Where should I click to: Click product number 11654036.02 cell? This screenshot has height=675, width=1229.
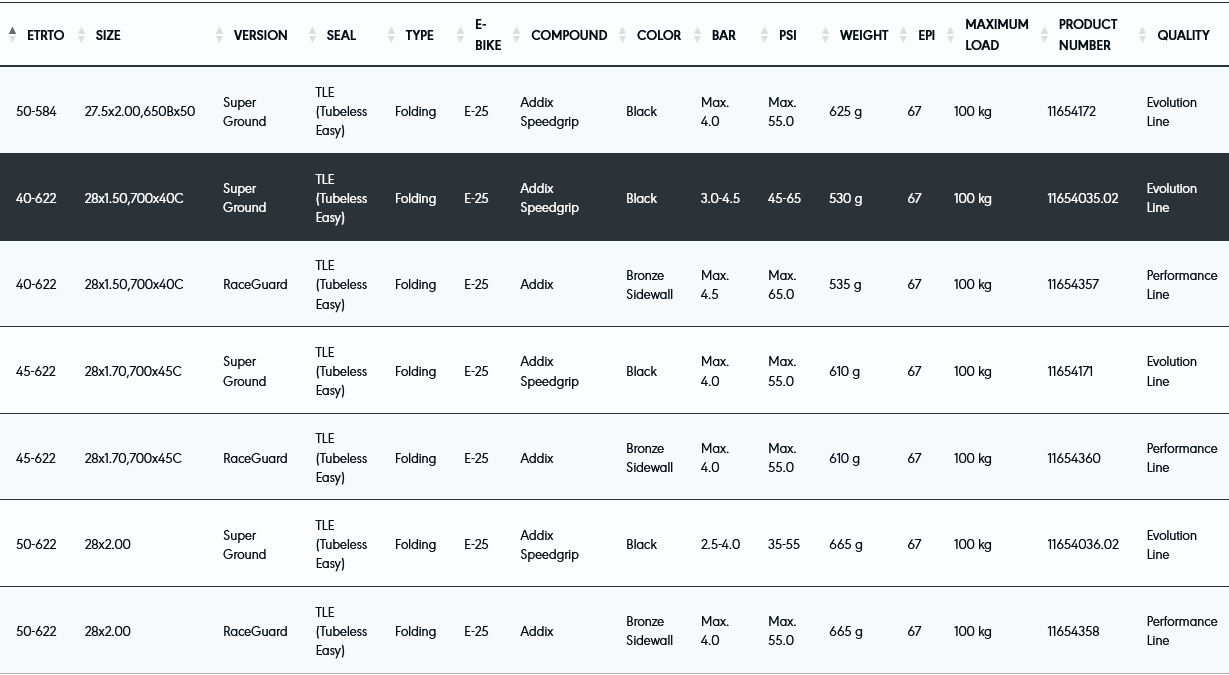click(x=1082, y=545)
